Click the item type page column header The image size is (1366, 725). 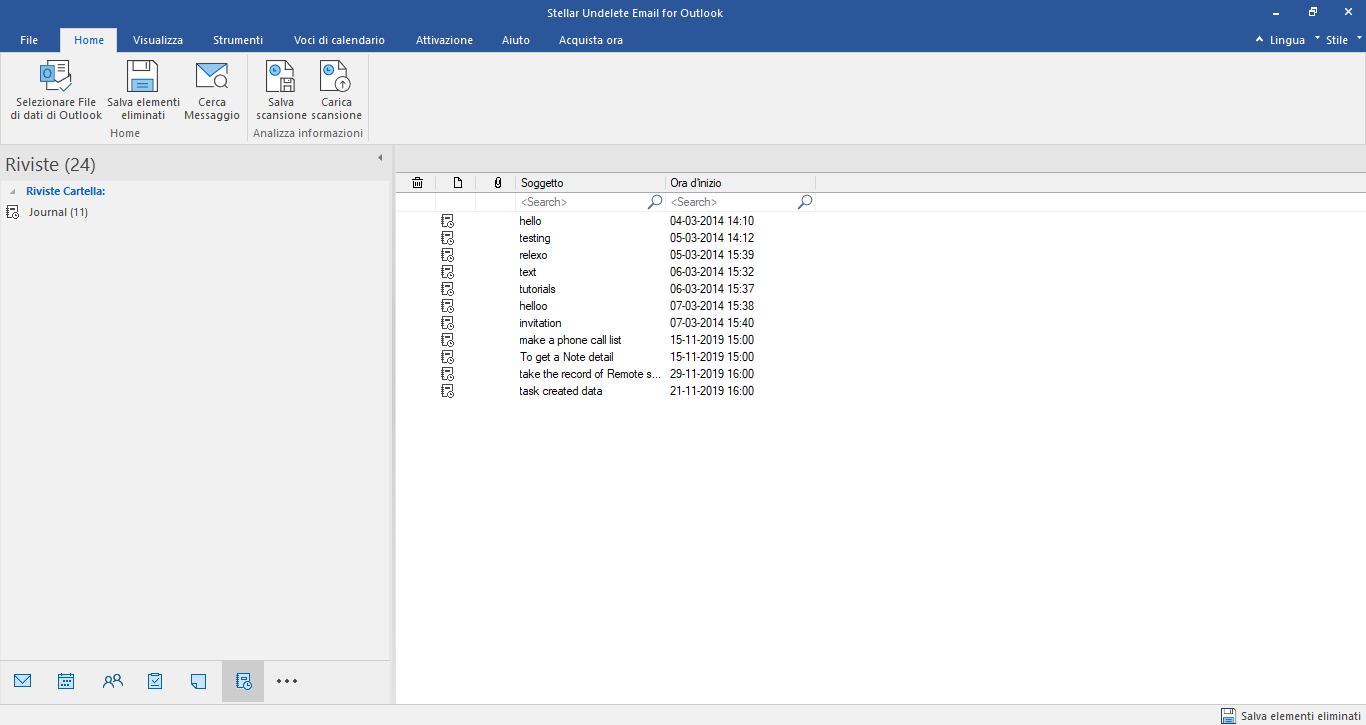click(x=457, y=183)
